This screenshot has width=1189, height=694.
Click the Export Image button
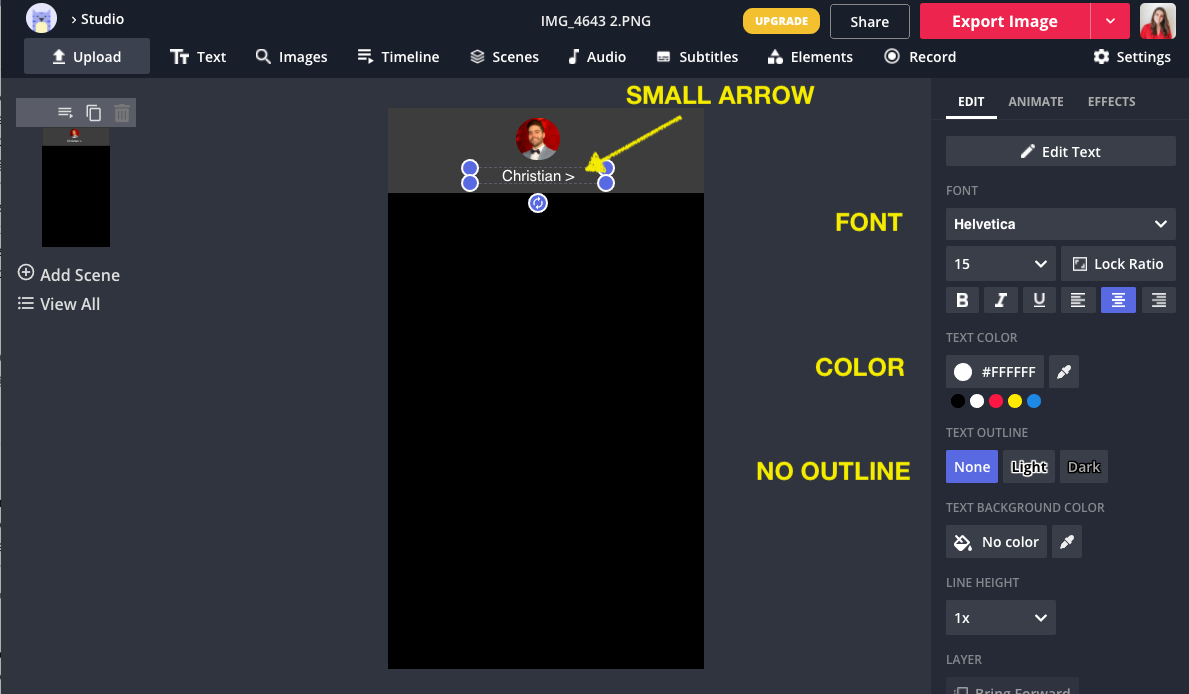tap(1005, 21)
